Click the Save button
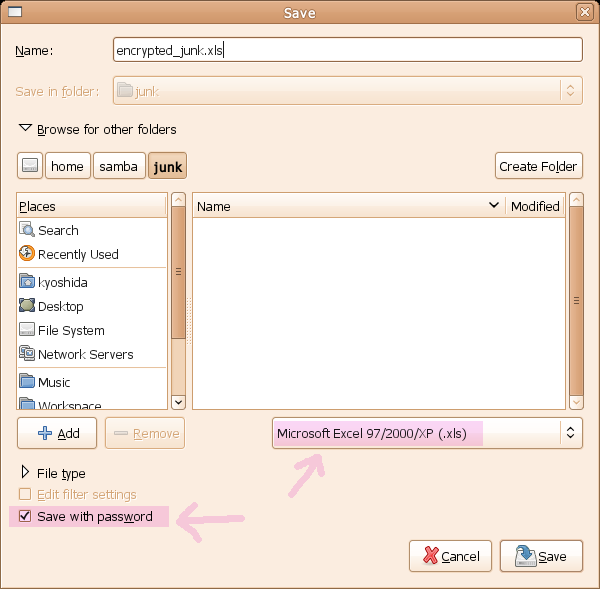Image resolution: width=600 pixels, height=589 pixels. click(x=541, y=556)
